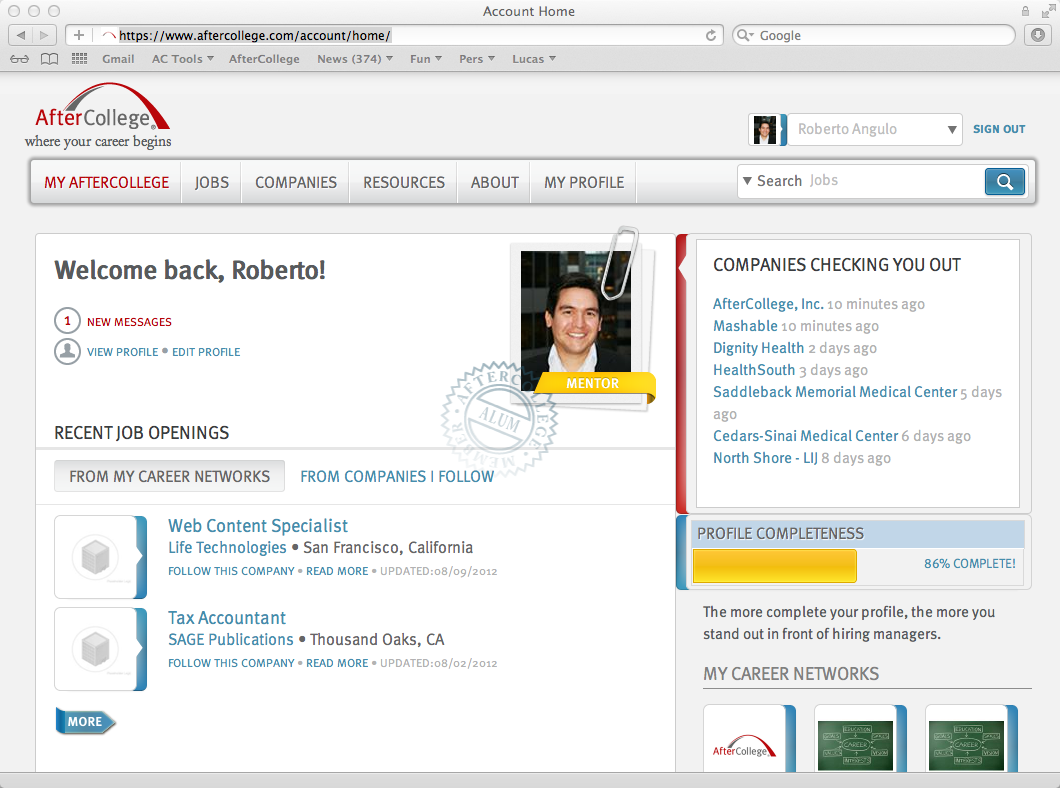Open HealthSouth company link

pyautogui.click(x=754, y=370)
